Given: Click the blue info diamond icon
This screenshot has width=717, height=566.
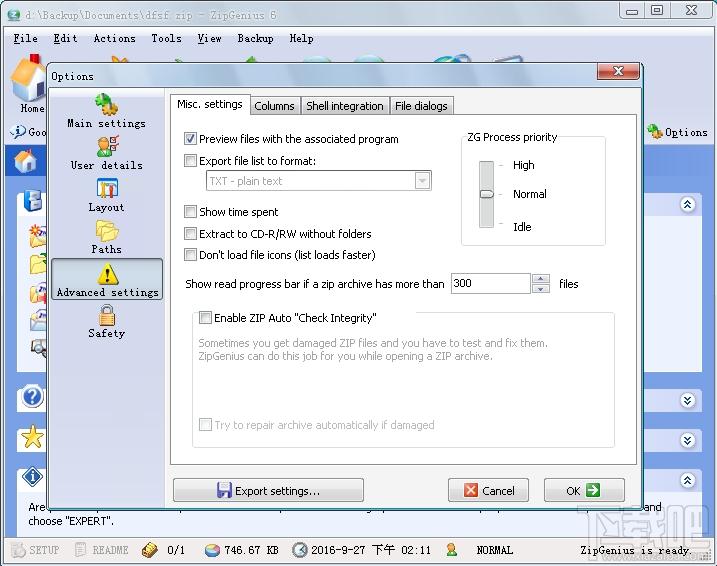Looking at the screenshot, I should pyautogui.click(x=32, y=477).
